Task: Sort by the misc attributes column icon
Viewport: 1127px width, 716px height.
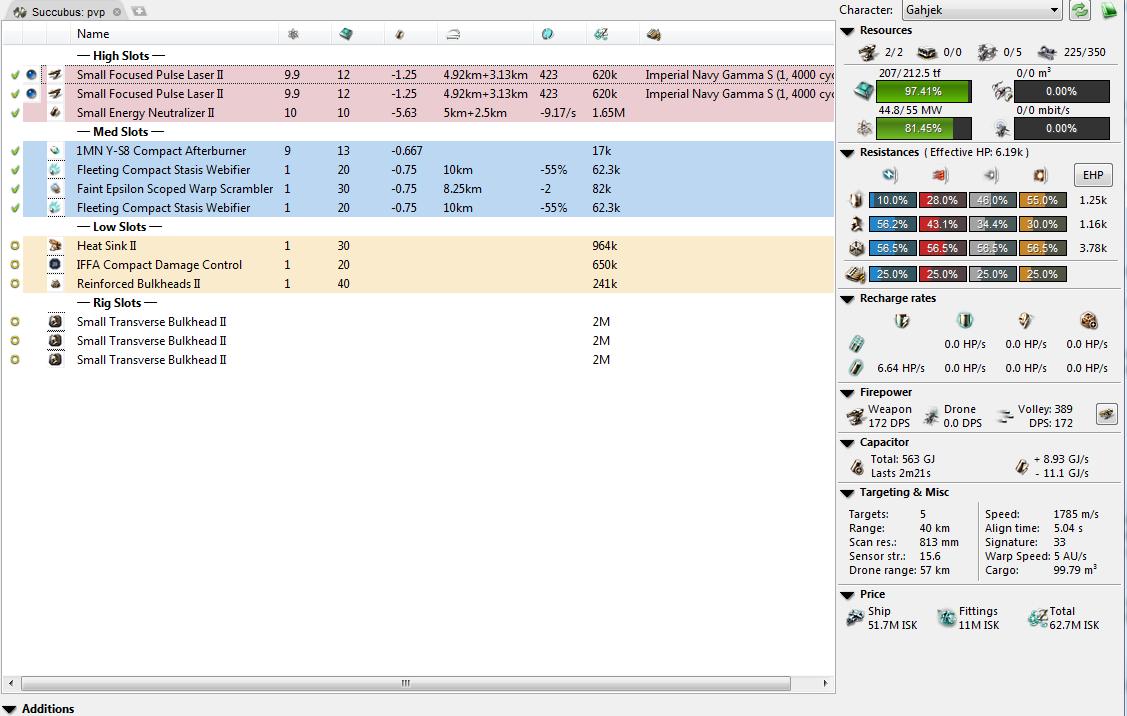Action: pos(548,34)
